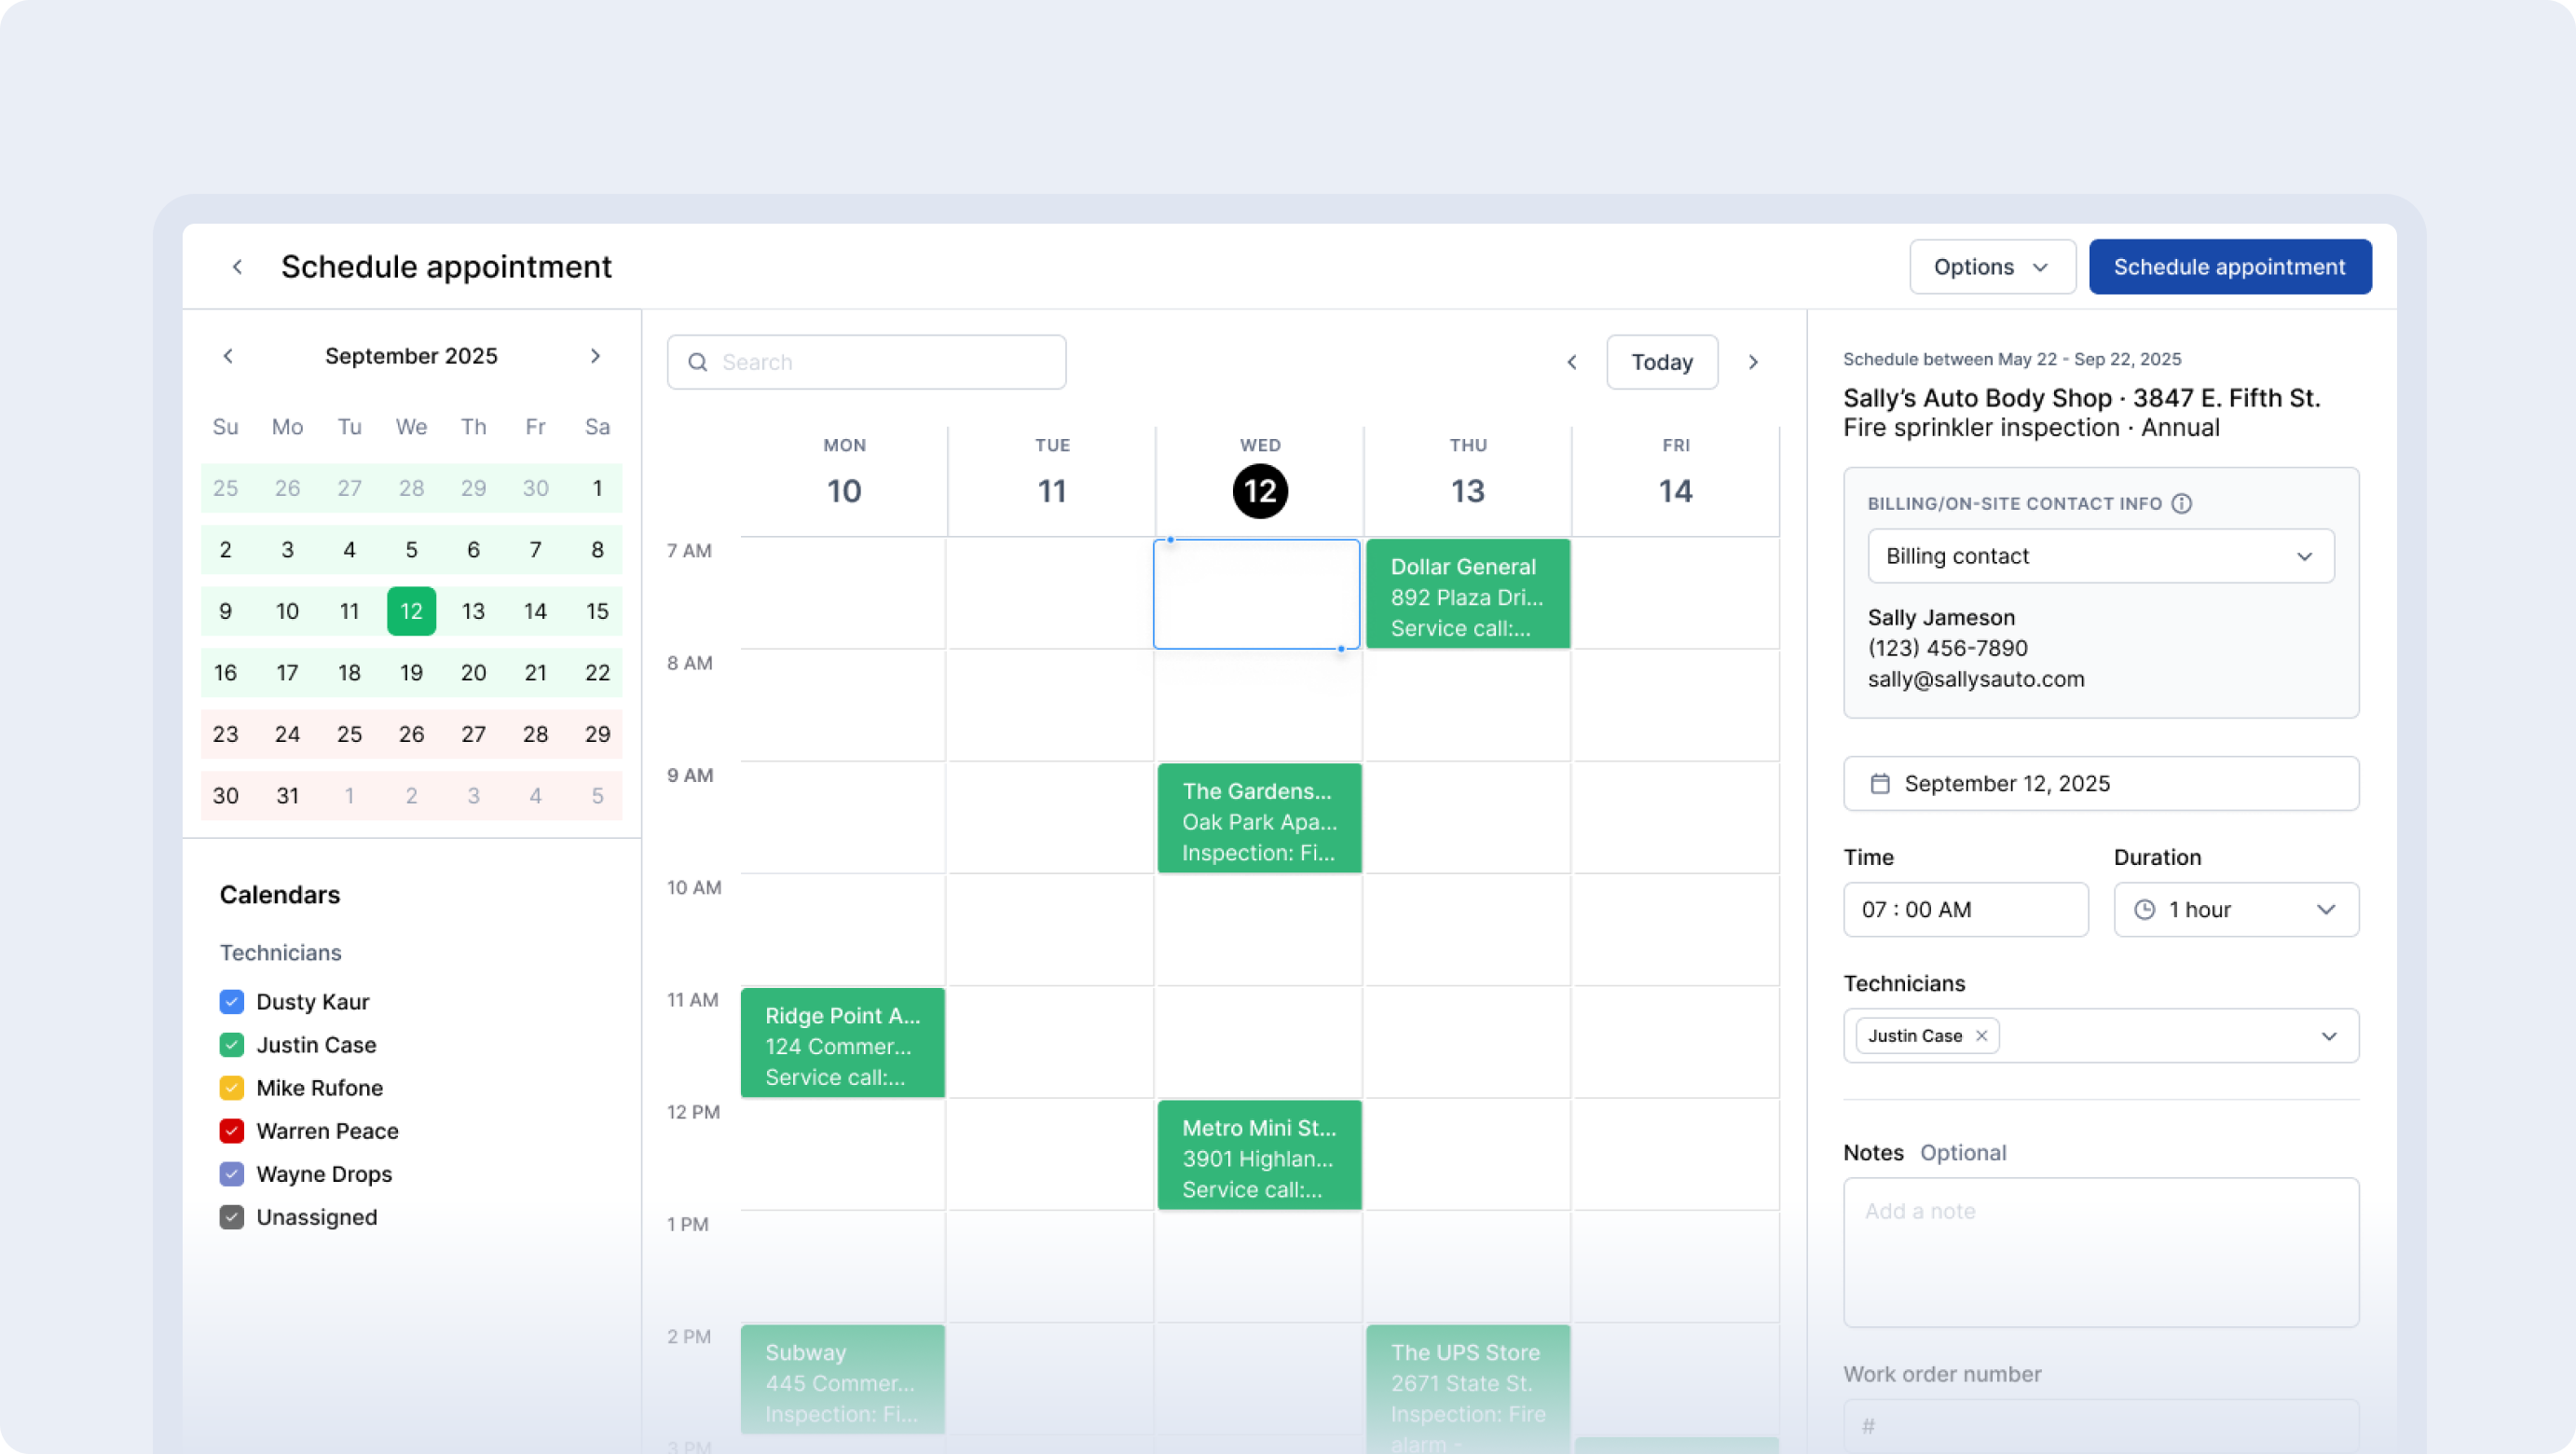Go to previous month in mini calendar
The image size is (2576, 1454).
coord(228,356)
